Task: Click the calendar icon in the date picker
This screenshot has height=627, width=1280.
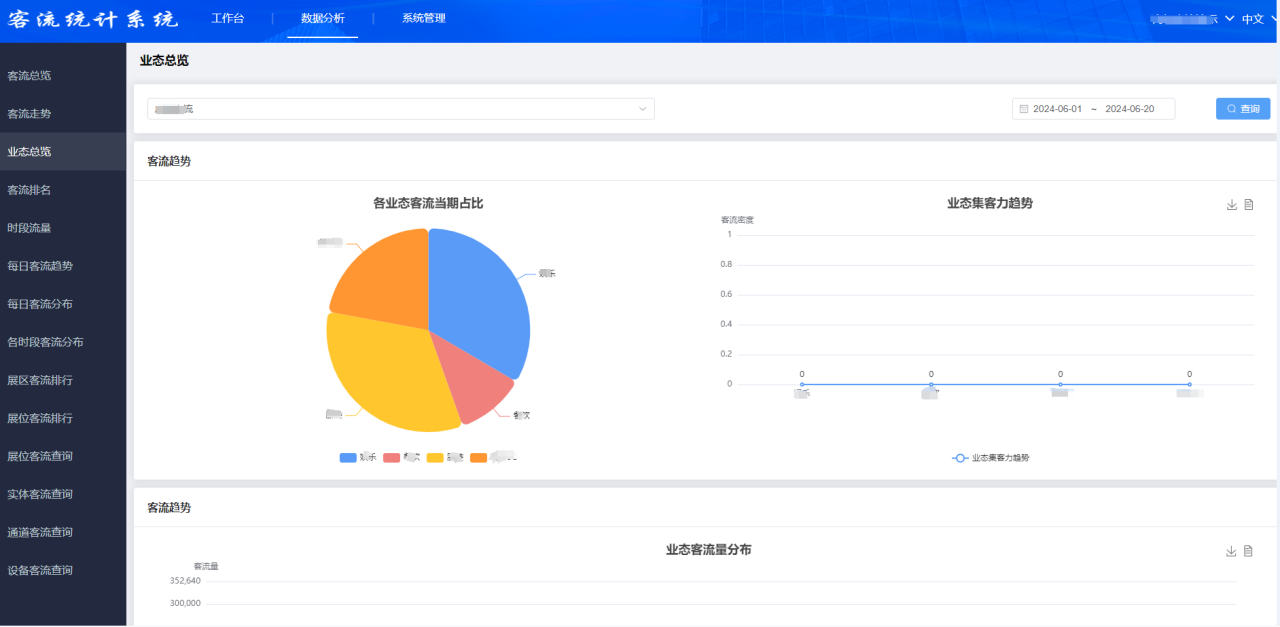Action: [1024, 108]
